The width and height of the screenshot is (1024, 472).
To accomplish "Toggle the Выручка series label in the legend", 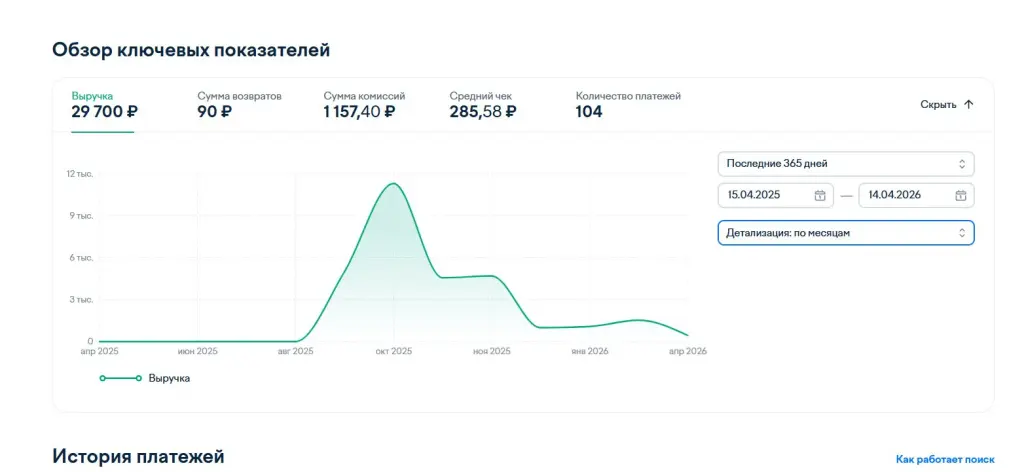I will click(169, 378).
